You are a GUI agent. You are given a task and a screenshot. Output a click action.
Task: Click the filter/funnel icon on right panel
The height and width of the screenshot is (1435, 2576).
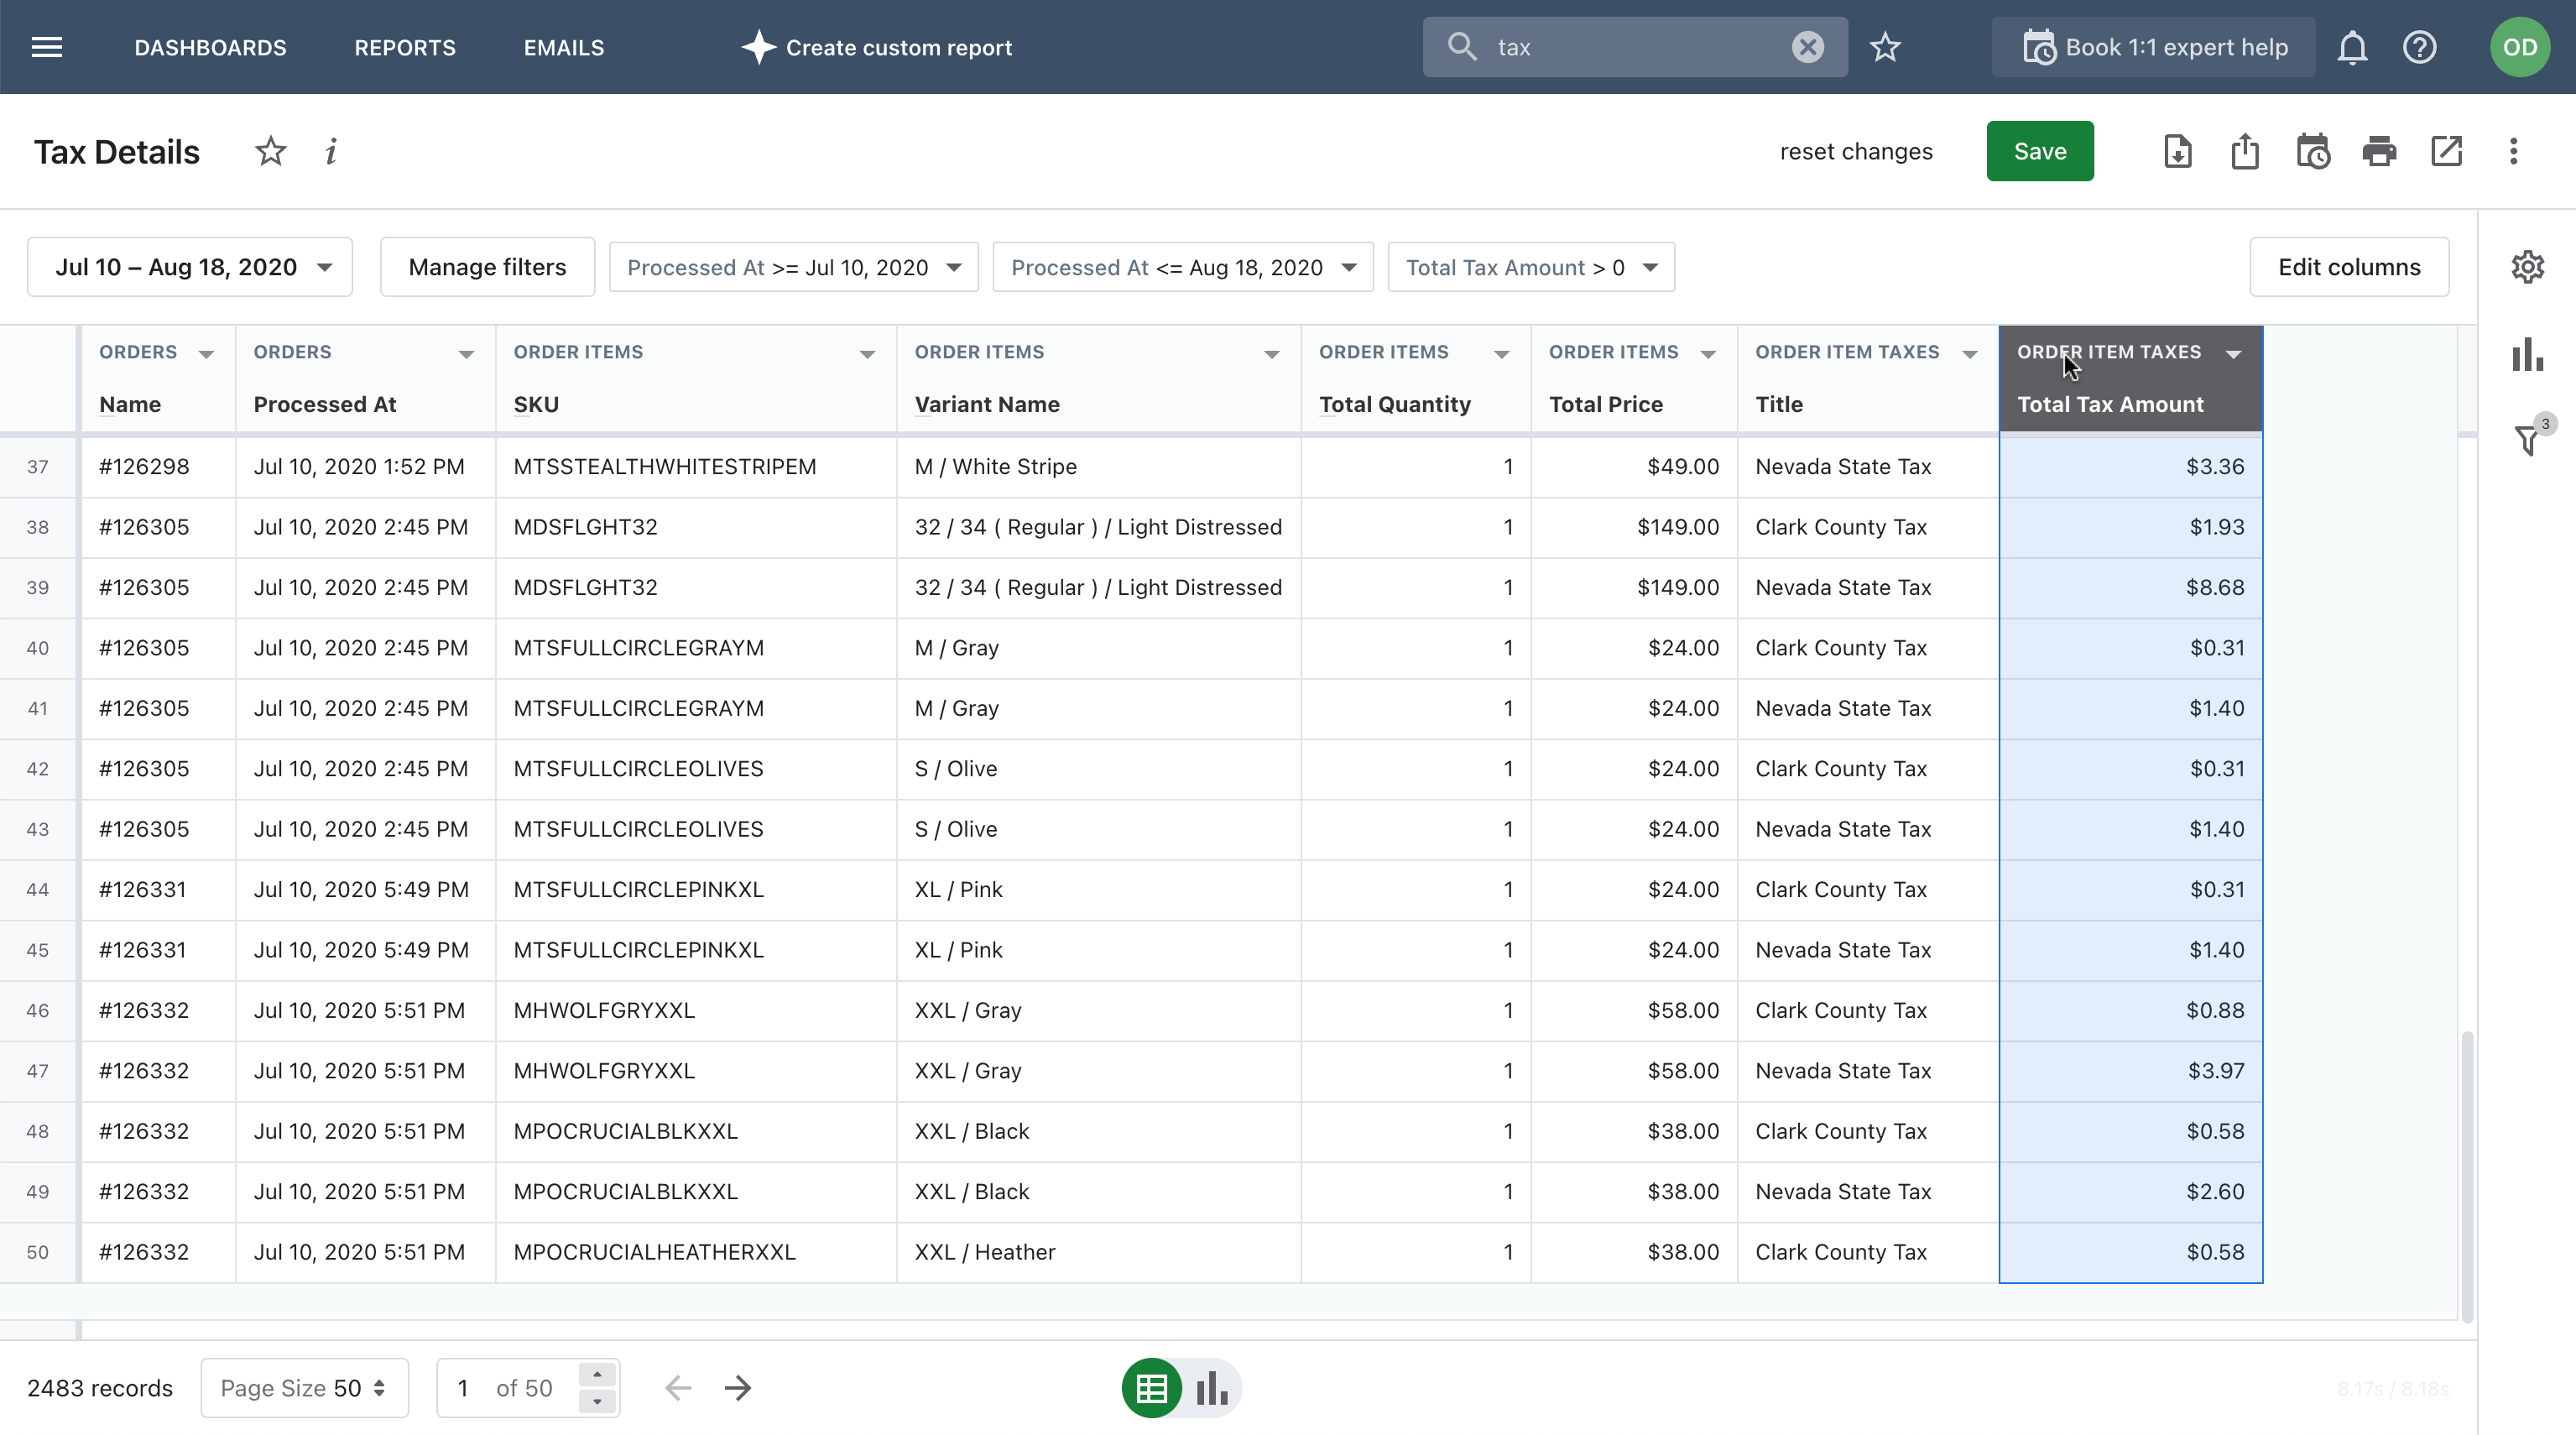[x=2530, y=436]
